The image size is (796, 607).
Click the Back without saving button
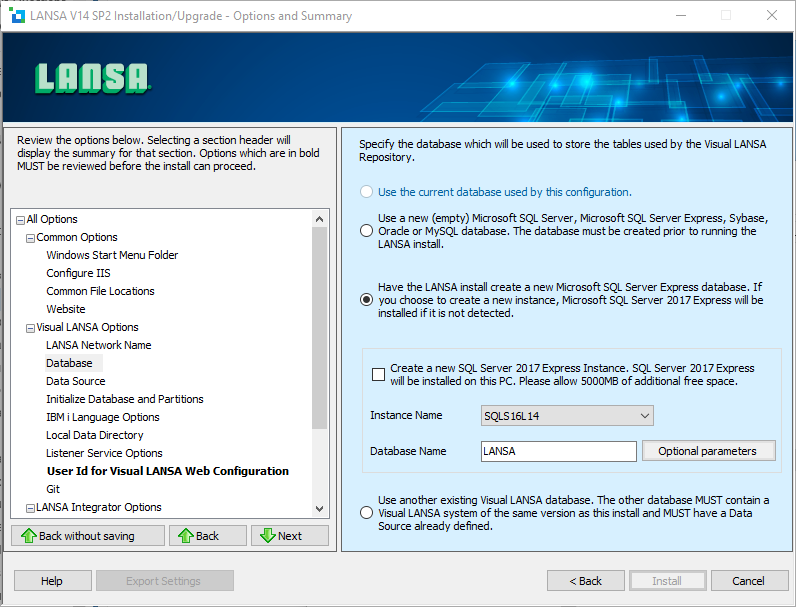click(x=88, y=536)
